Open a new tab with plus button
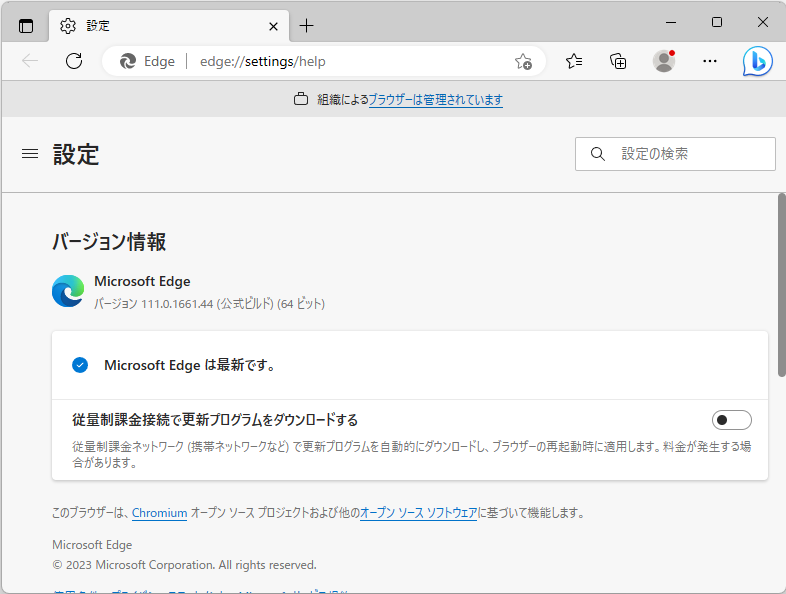 tap(306, 26)
